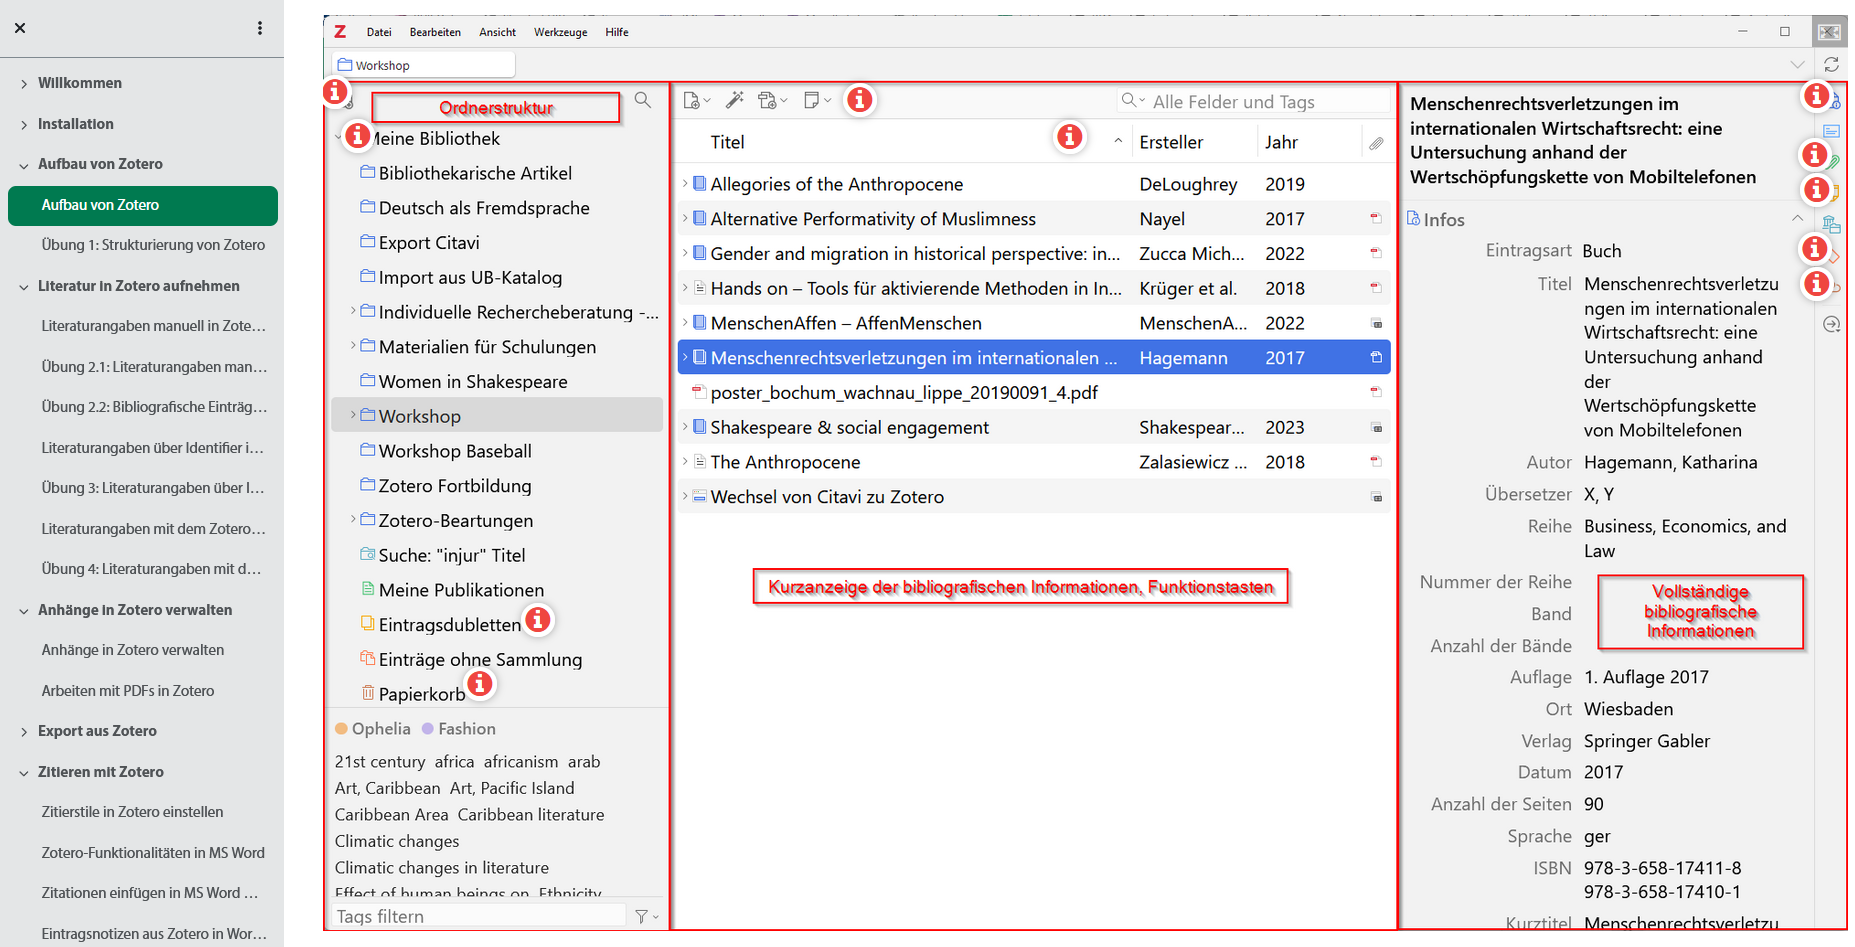Go to Zitierstile in Zotero einstellen
The height and width of the screenshot is (947, 1855).
pos(132,811)
